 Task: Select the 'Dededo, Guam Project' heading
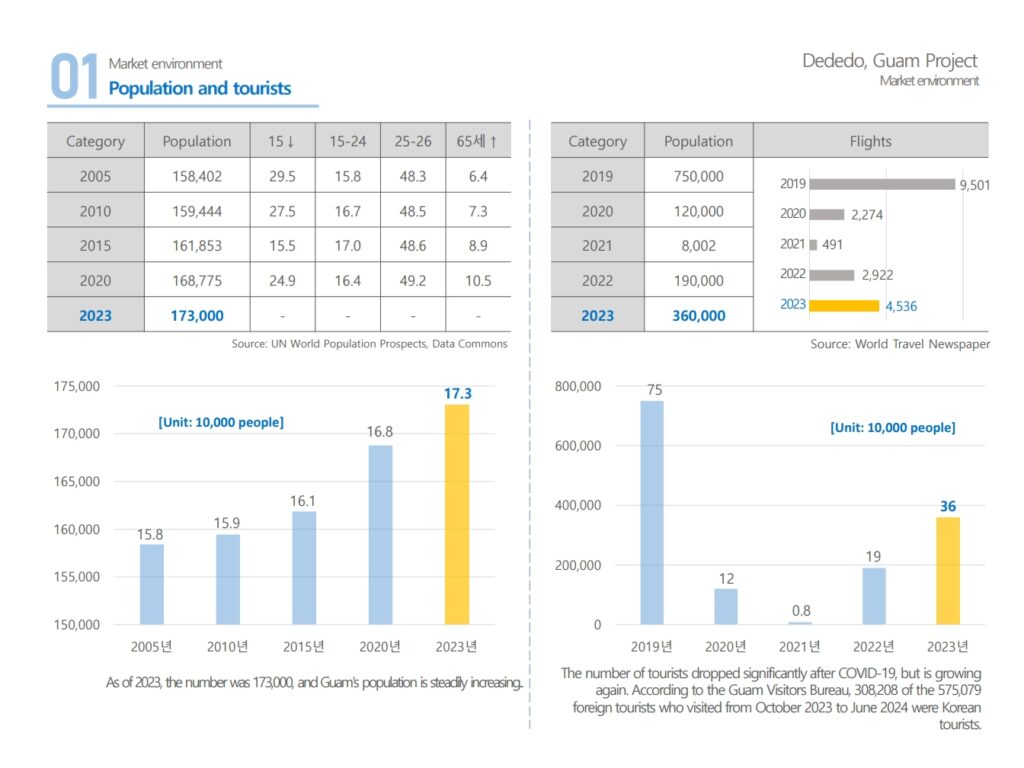click(890, 61)
